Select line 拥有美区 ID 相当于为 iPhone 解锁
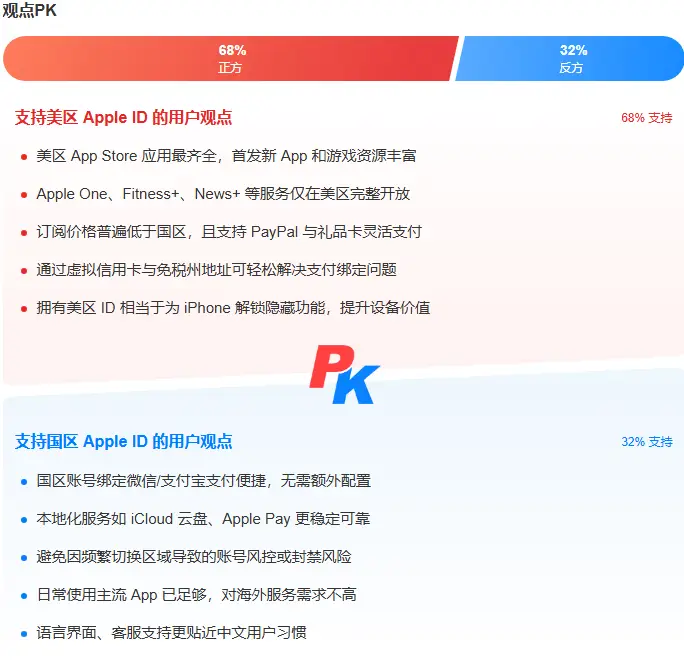This screenshot has height=660, width=684. pyautogui.click(x=233, y=308)
